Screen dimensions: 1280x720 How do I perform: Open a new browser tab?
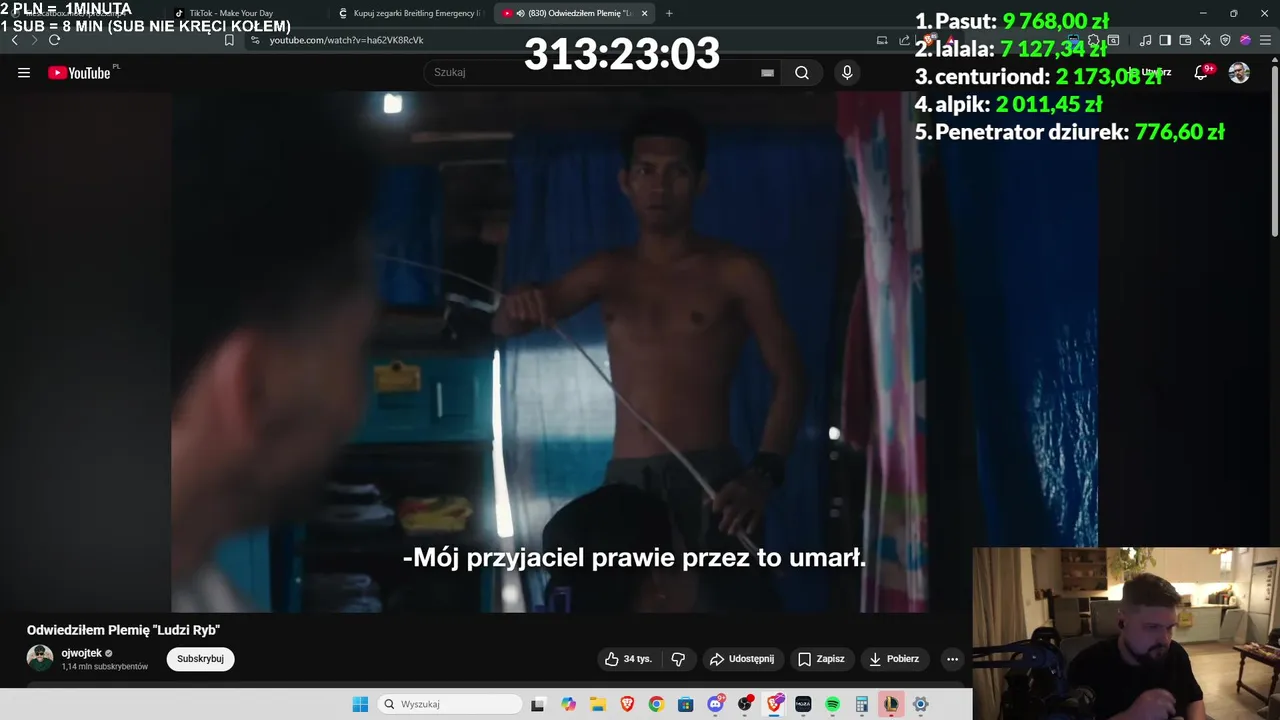pyautogui.click(x=669, y=13)
